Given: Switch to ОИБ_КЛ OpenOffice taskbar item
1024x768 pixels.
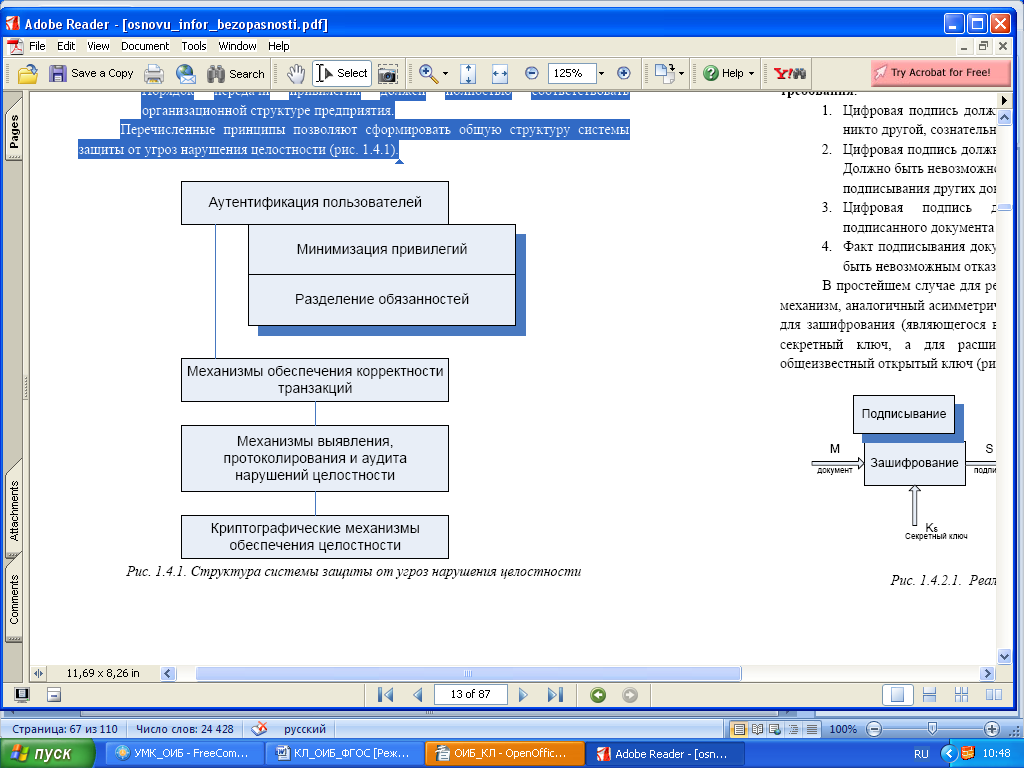Looking at the screenshot, I should pyautogui.click(x=504, y=753).
